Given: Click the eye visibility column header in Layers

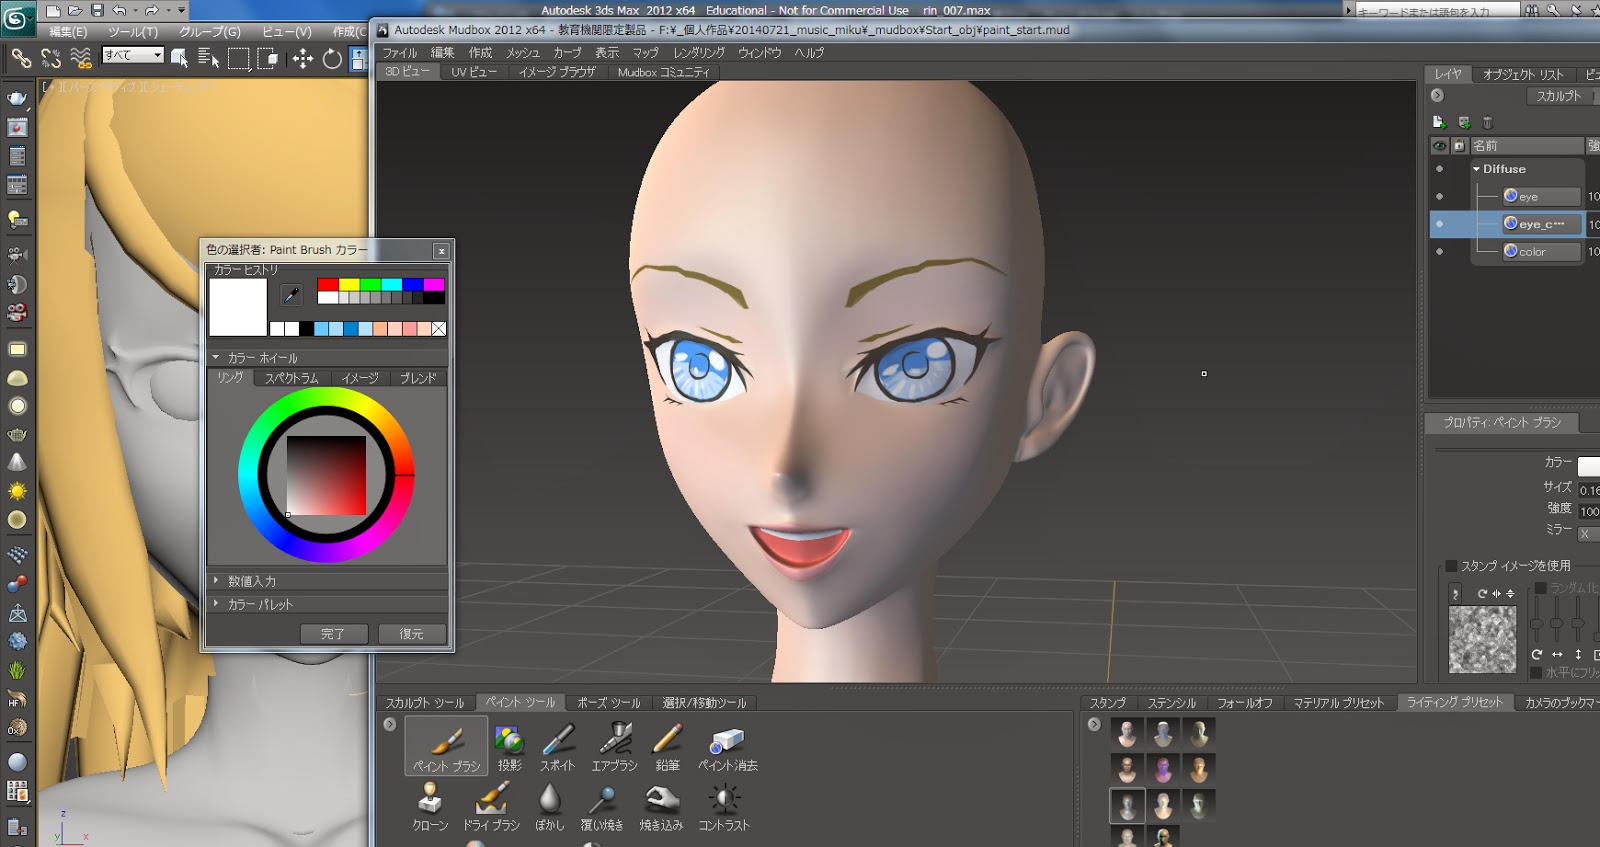Looking at the screenshot, I should click(x=1440, y=146).
